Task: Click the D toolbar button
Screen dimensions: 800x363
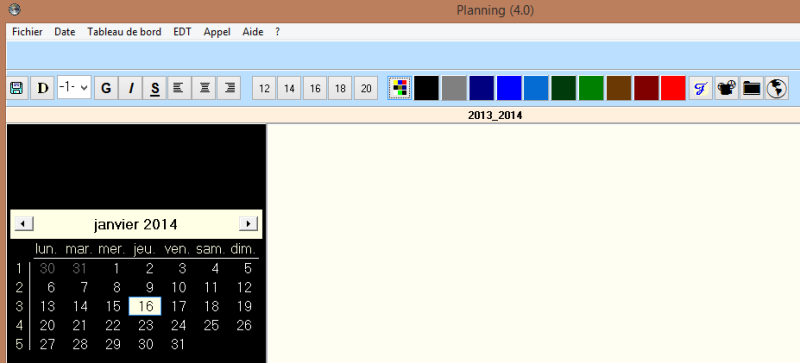Action: (x=43, y=88)
